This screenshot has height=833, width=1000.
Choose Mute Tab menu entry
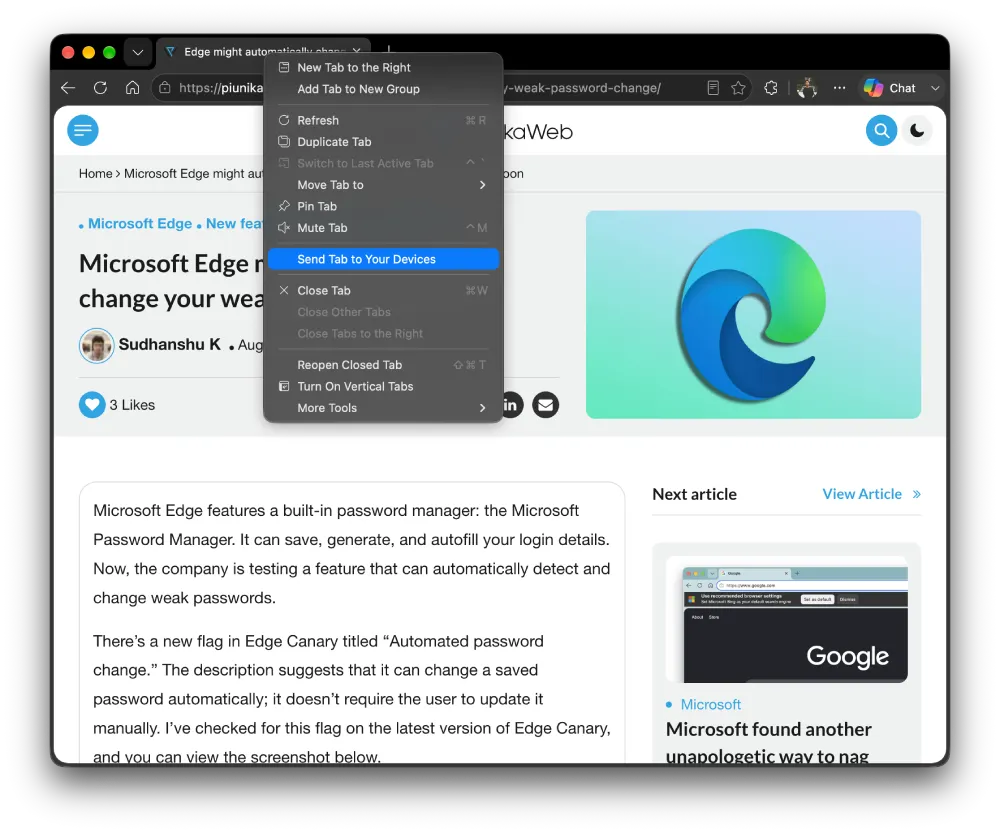[x=383, y=228]
